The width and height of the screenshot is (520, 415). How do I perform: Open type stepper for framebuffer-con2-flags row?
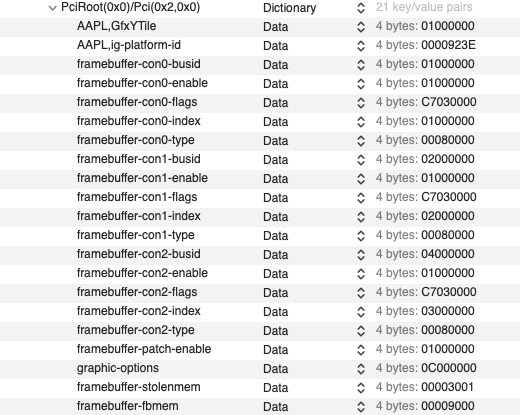(x=361, y=293)
